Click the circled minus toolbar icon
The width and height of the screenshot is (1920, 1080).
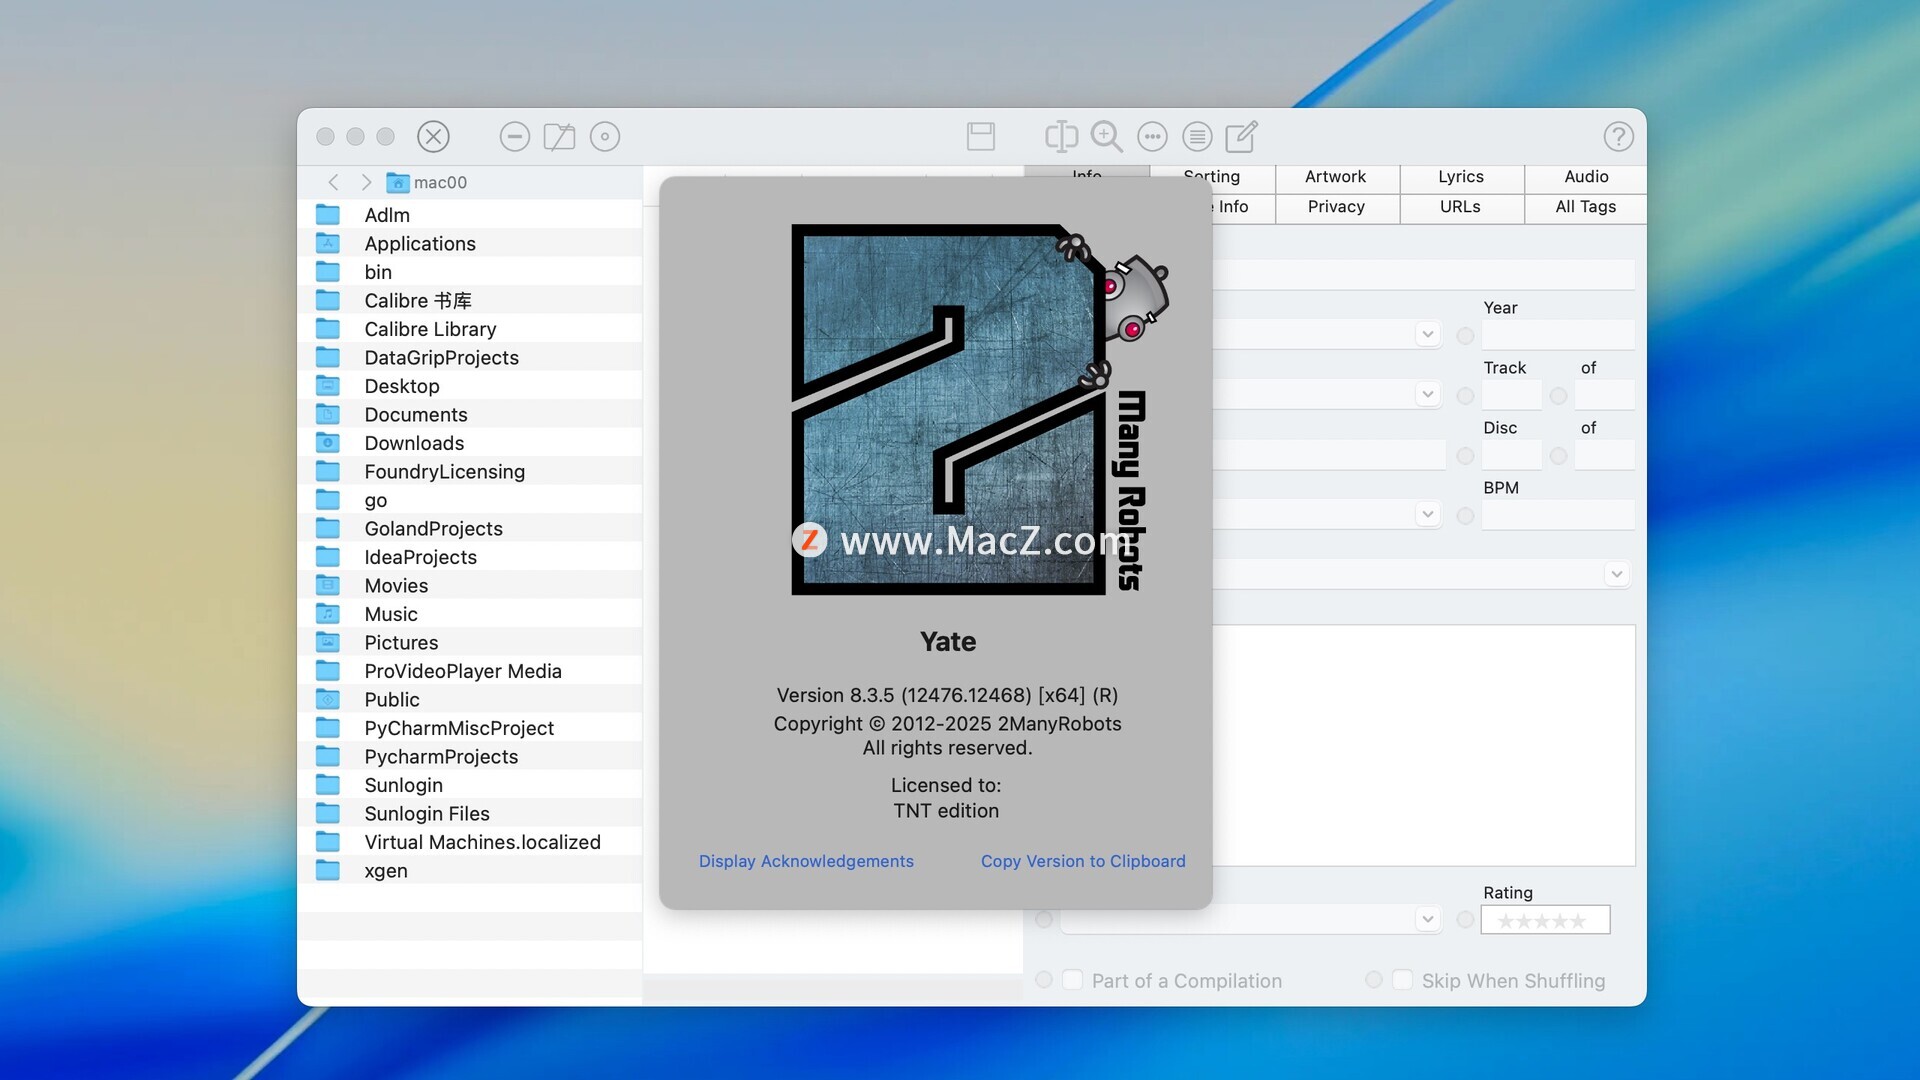pyautogui.click(x=515, y=136)
